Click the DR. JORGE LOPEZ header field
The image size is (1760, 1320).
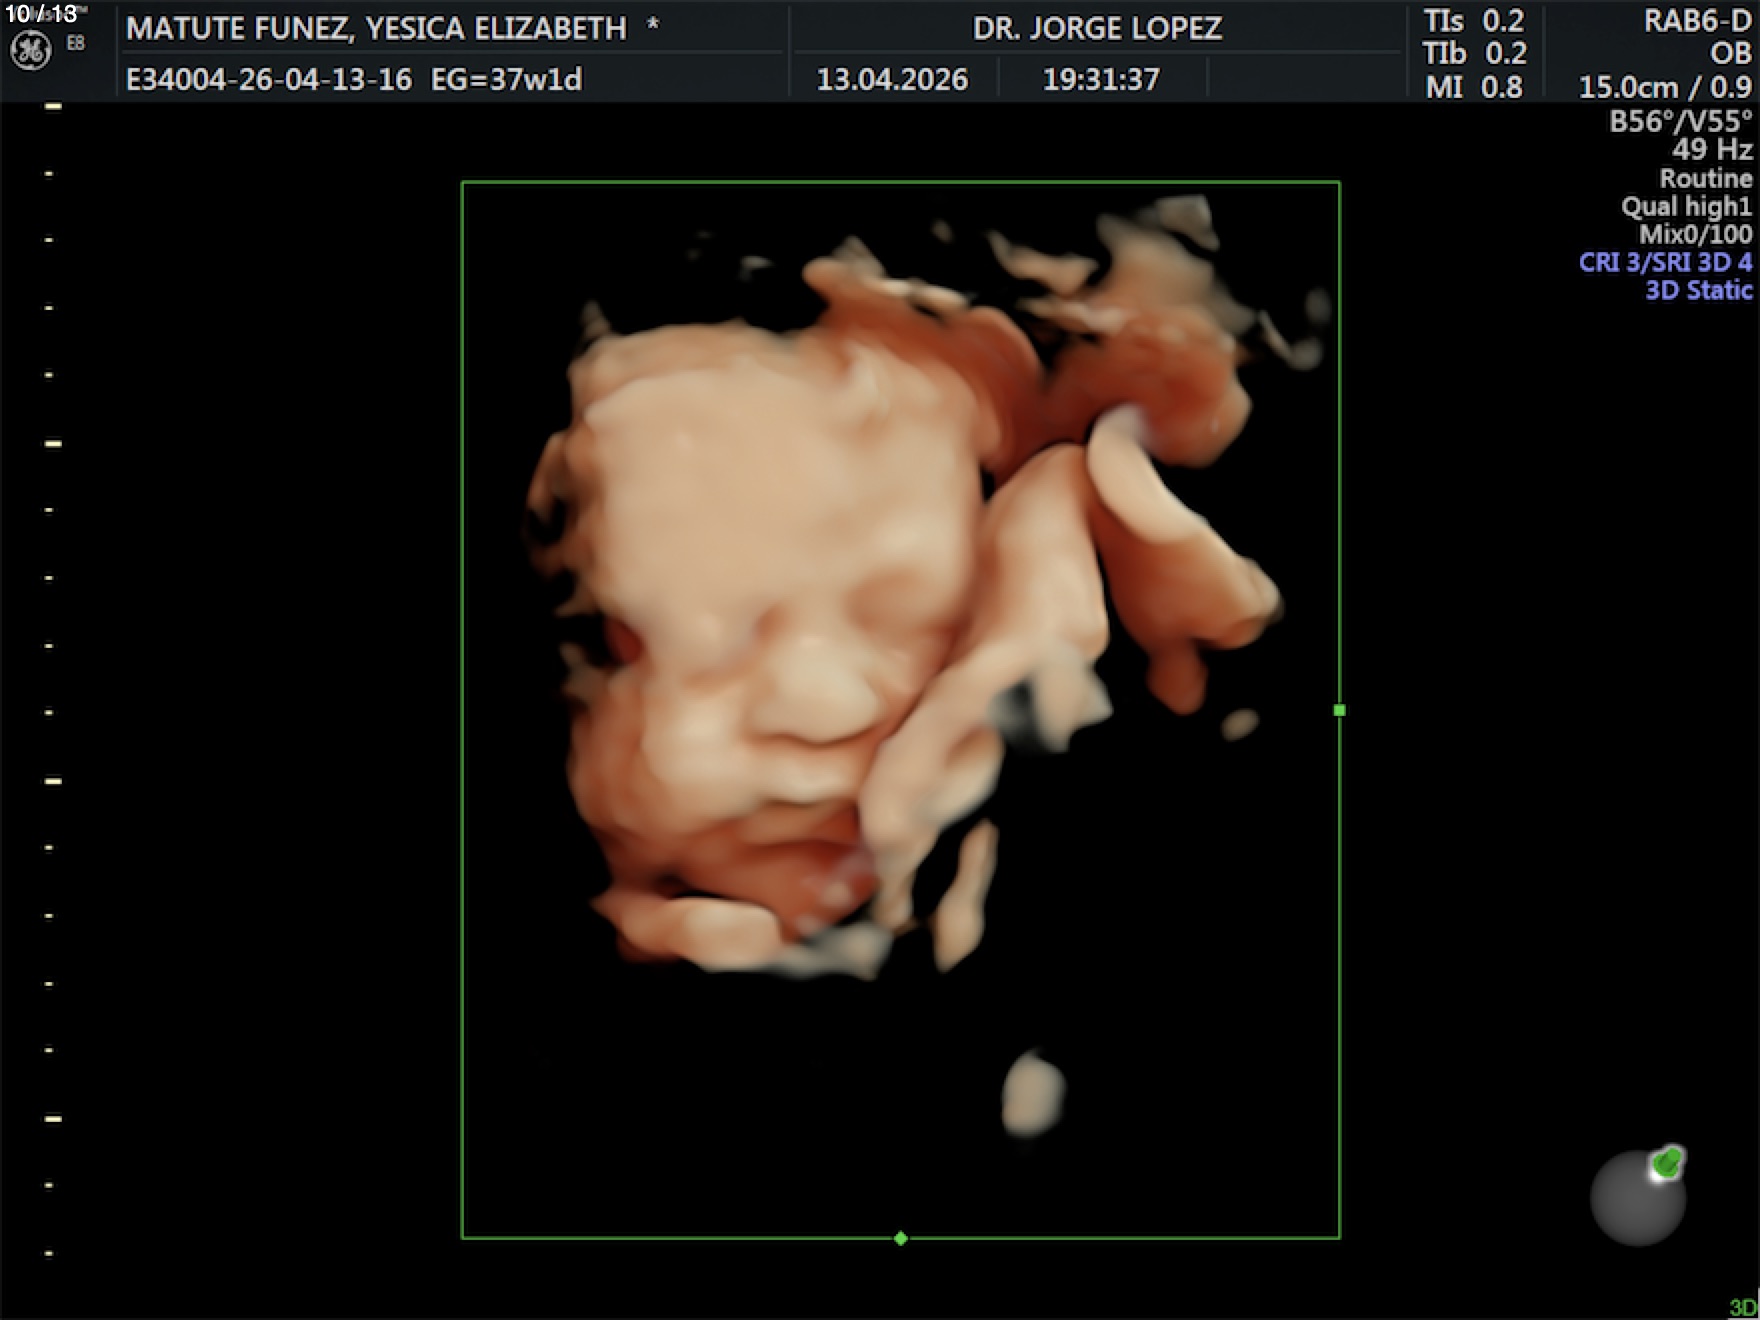(1097, 28)
